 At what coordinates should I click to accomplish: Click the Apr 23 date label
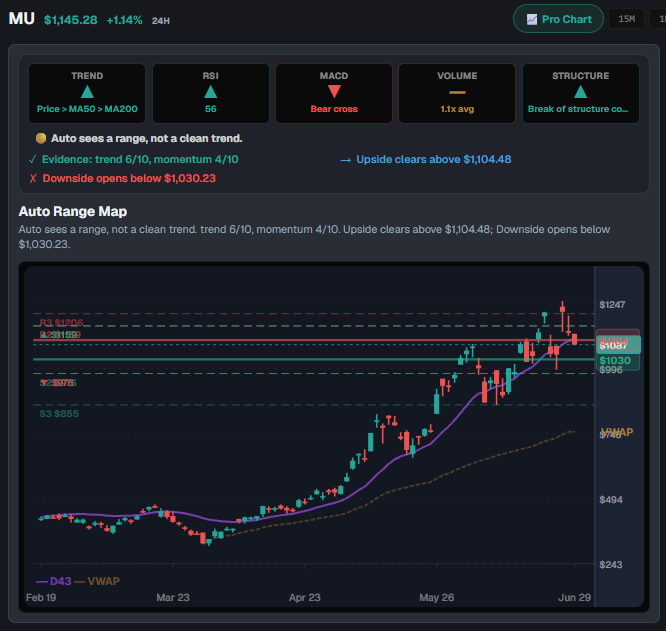pyautogui.click(x=305, y=597)
